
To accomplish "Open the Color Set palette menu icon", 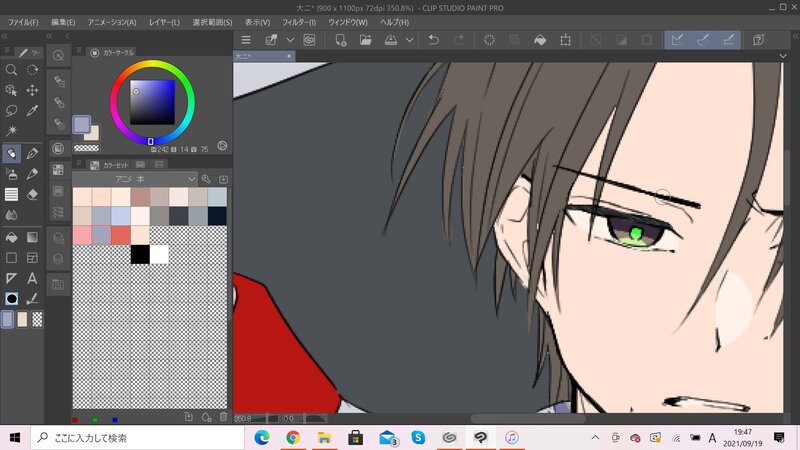I will coord(79,162).
